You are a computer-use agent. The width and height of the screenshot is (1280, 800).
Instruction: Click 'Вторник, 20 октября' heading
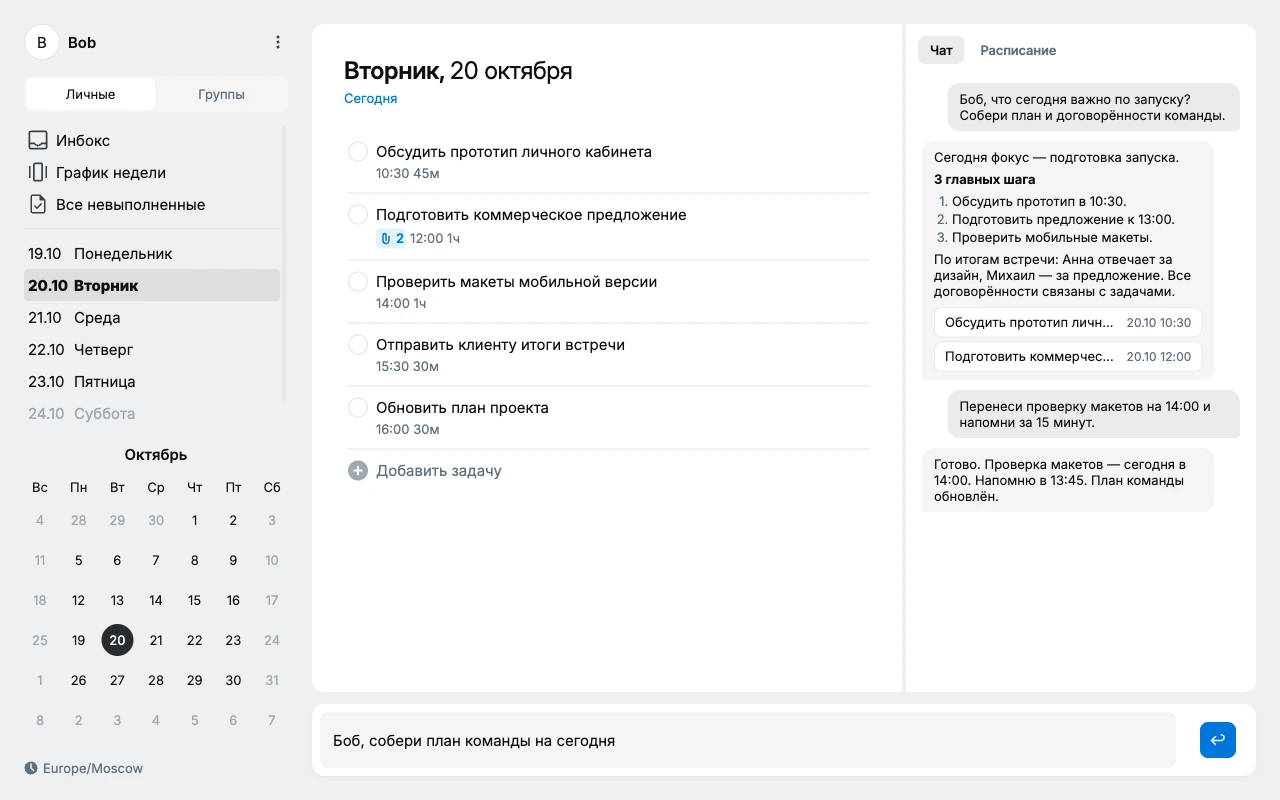(x=458, y=70)
